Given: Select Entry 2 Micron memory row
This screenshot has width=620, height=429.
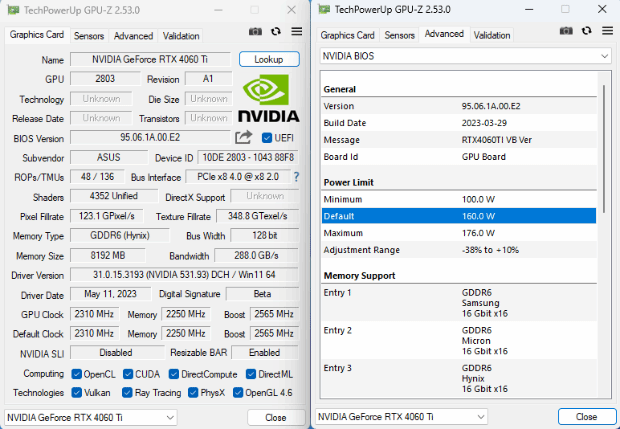Looking at the screenshot, I should (x=459, y=341).
